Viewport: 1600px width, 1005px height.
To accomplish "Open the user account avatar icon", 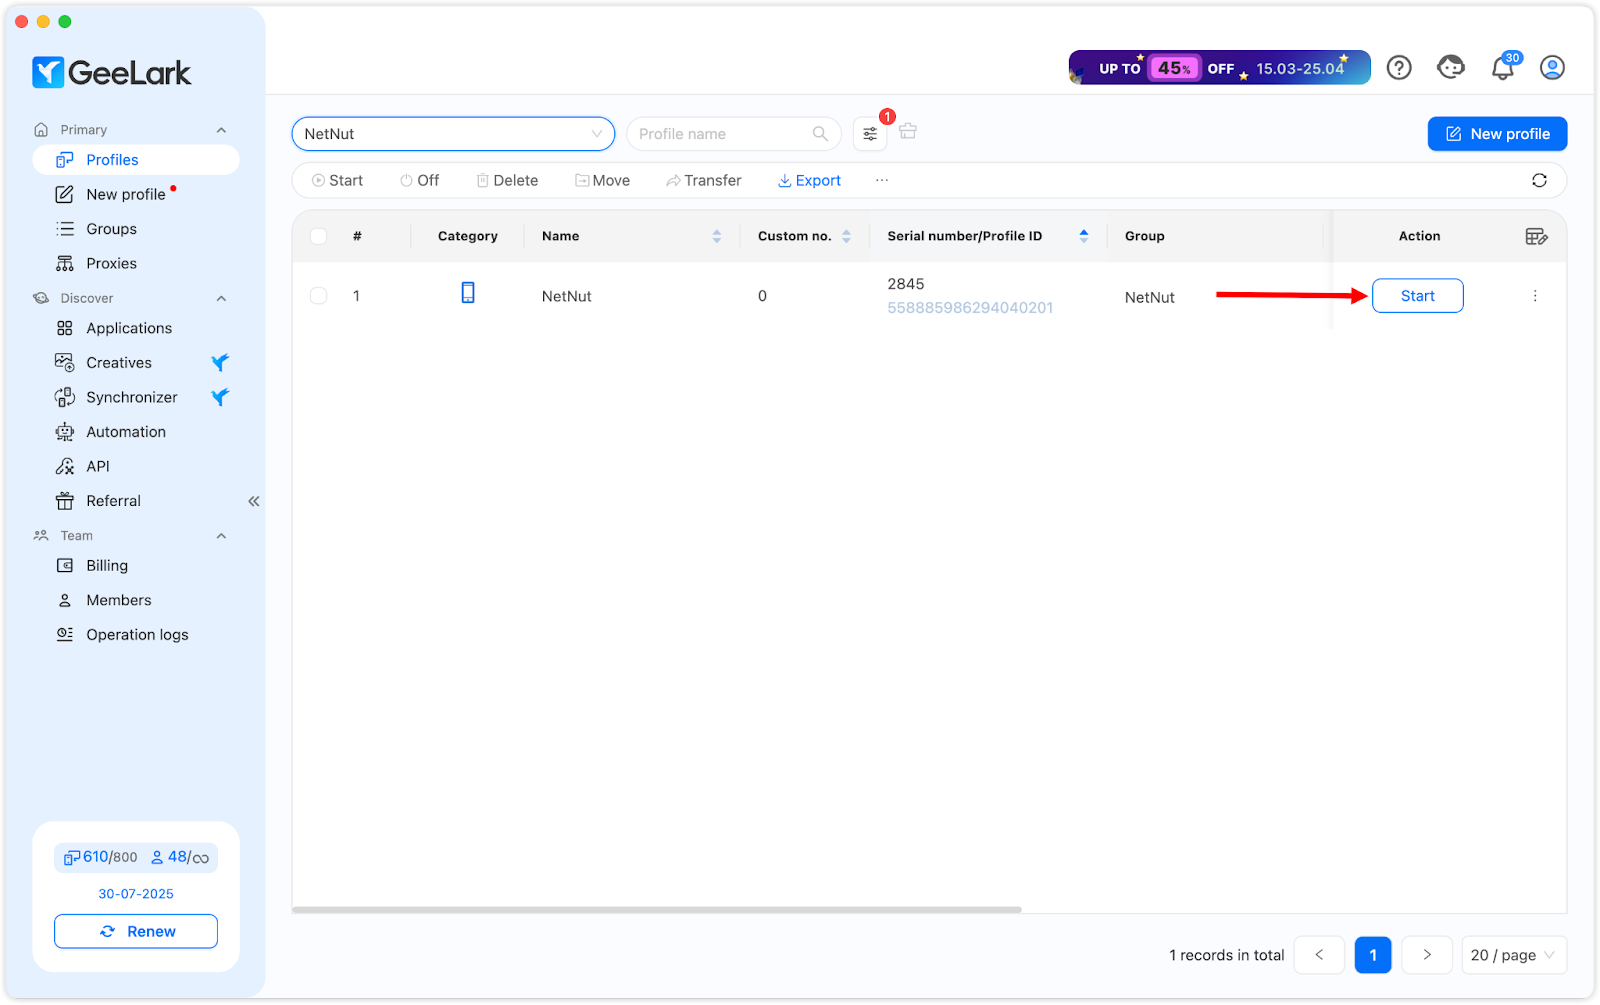I will tap(1552, 67).
